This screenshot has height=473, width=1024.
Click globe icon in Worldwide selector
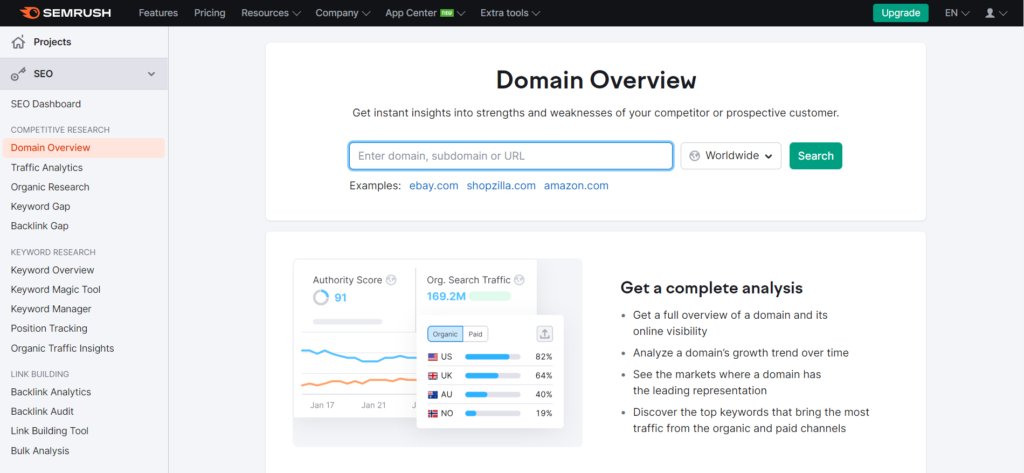(694, 156)
